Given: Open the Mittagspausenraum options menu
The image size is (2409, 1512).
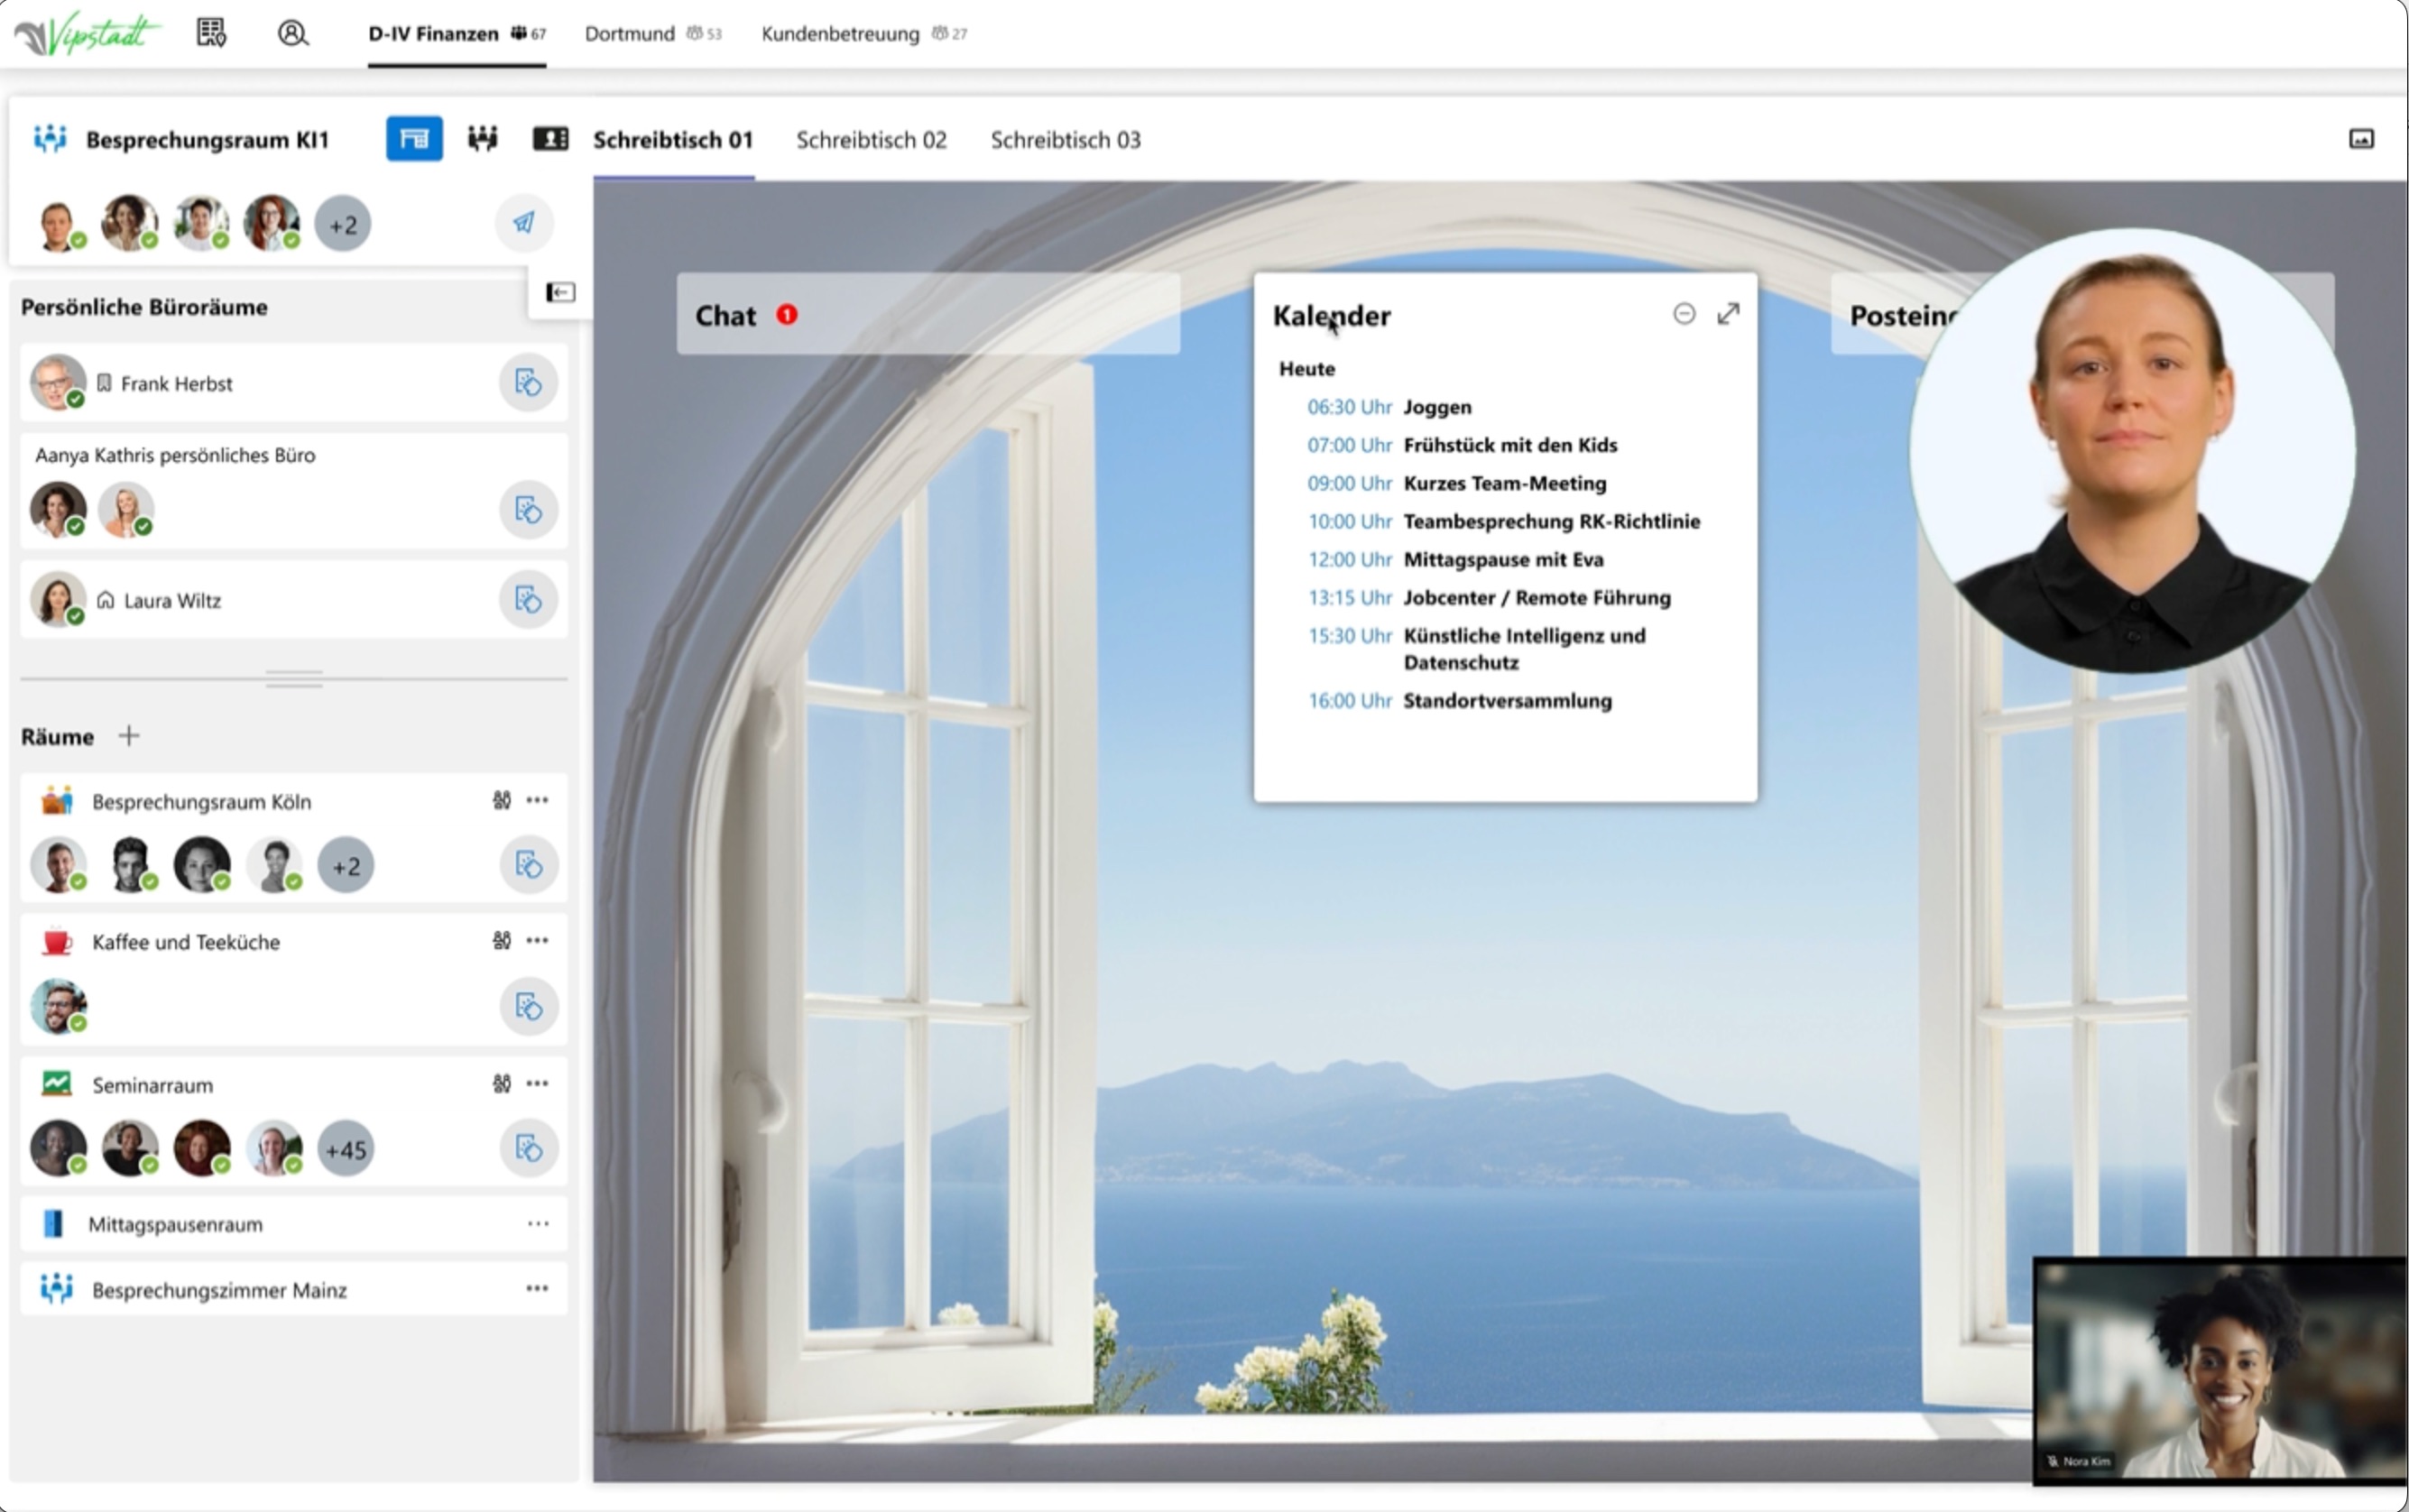Looking at the screenshot, I should [537, 1224].
